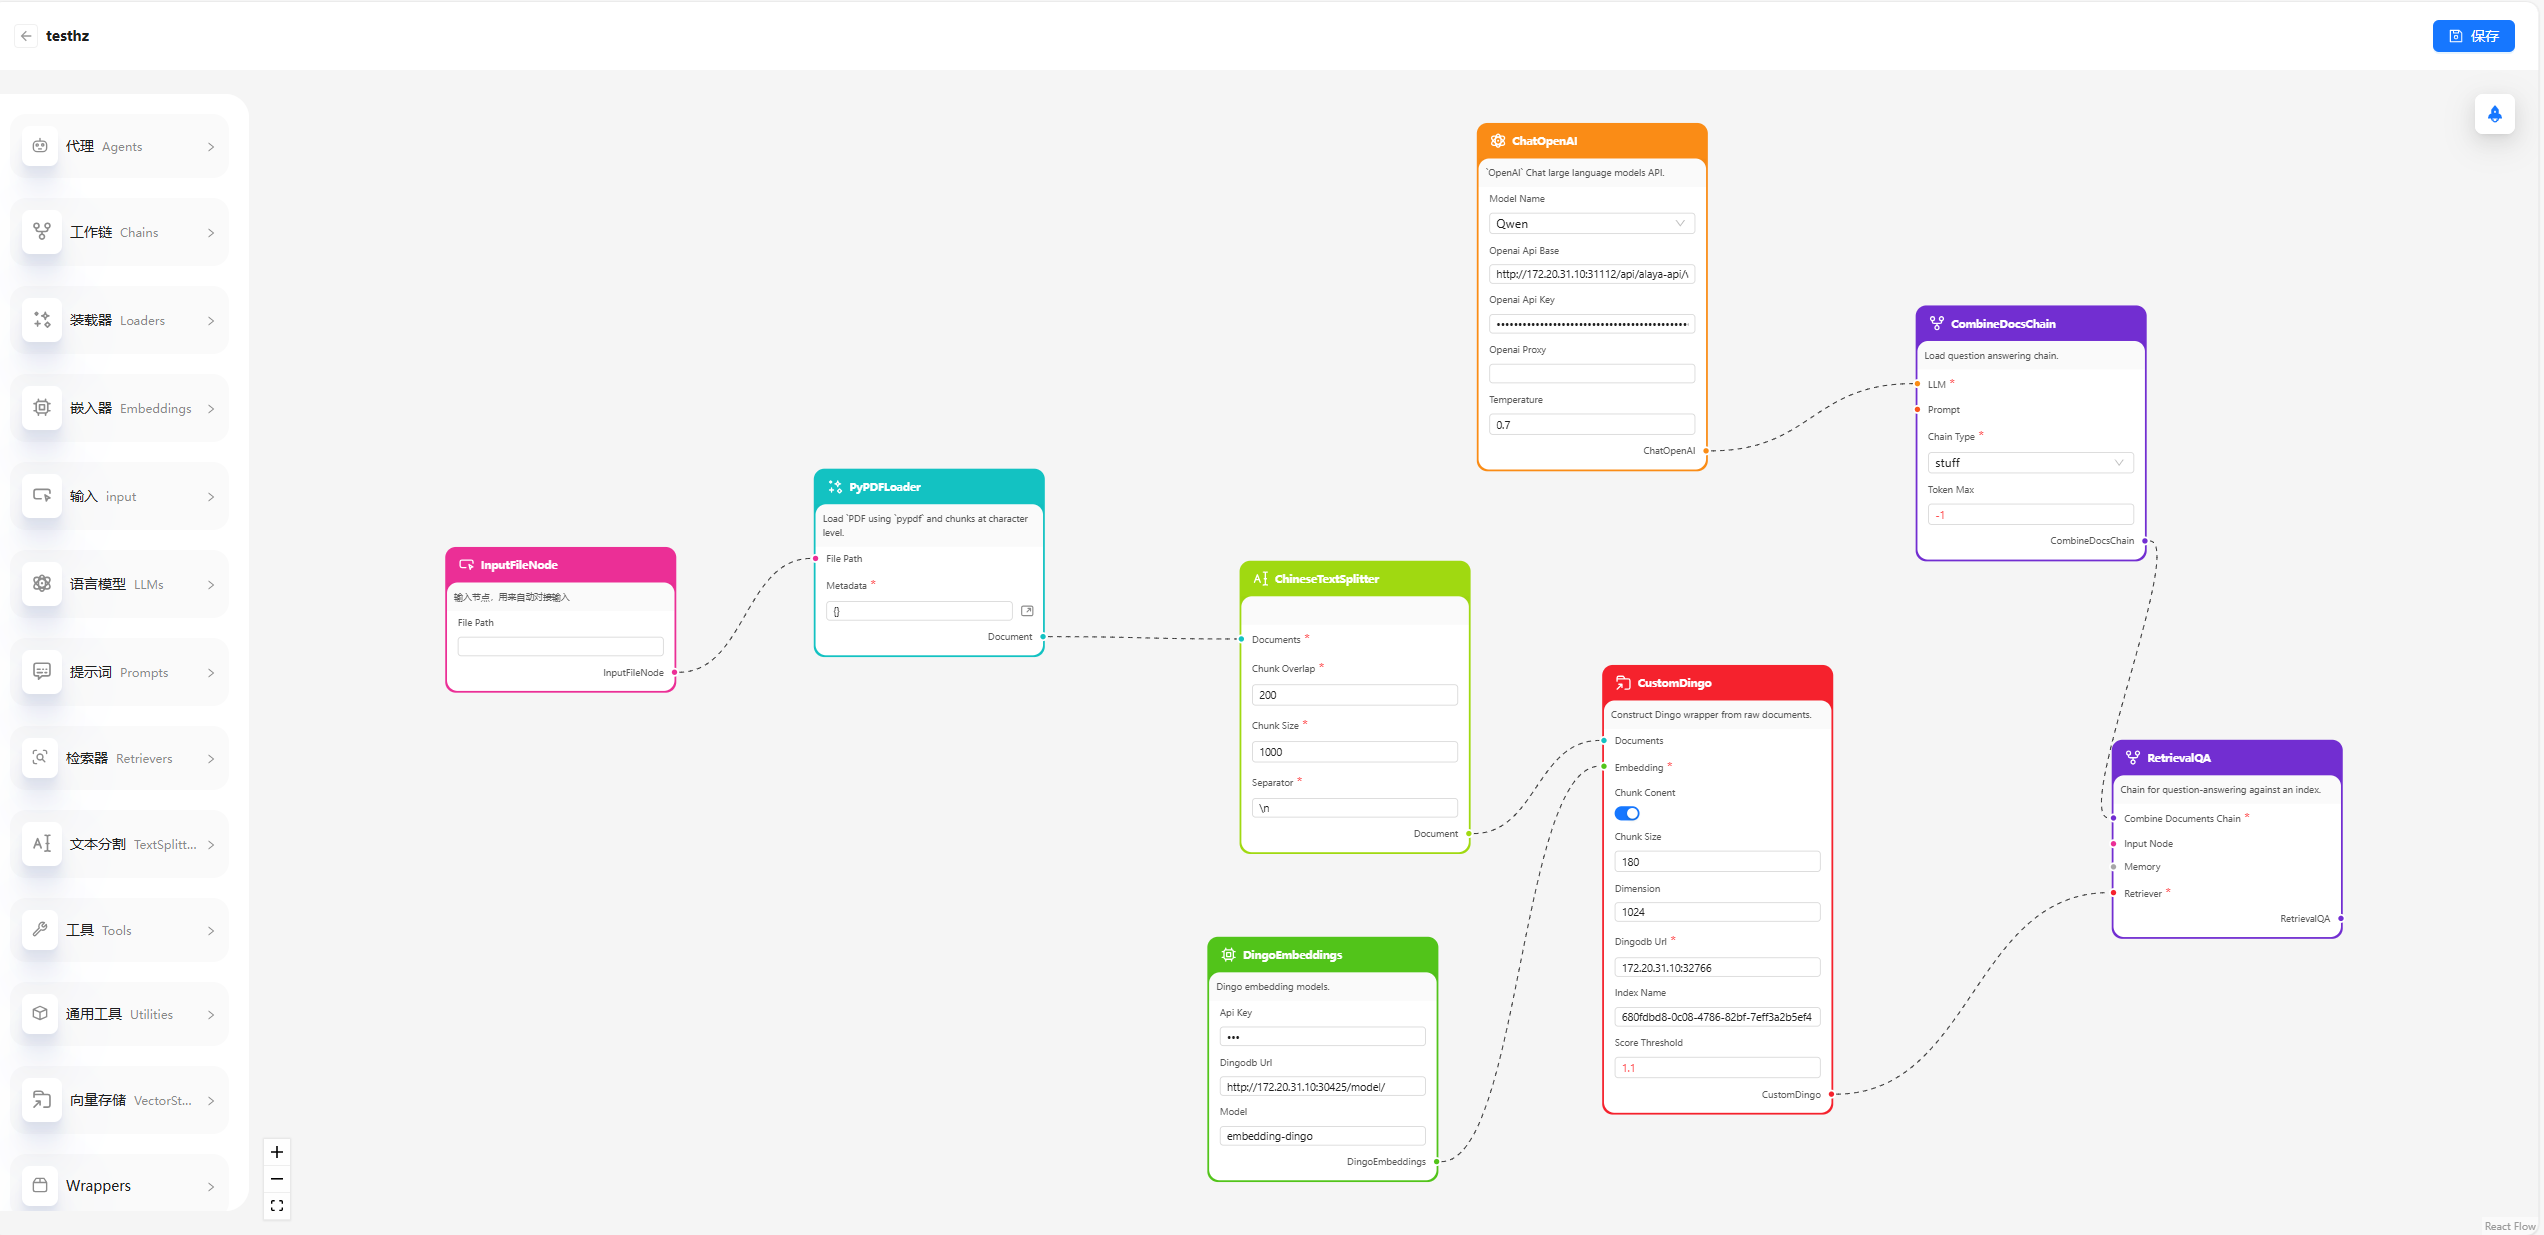Viewport: 2544px width, 1235px height.
Task: Open the Prompts sidebar category
Action: [120, 672]
